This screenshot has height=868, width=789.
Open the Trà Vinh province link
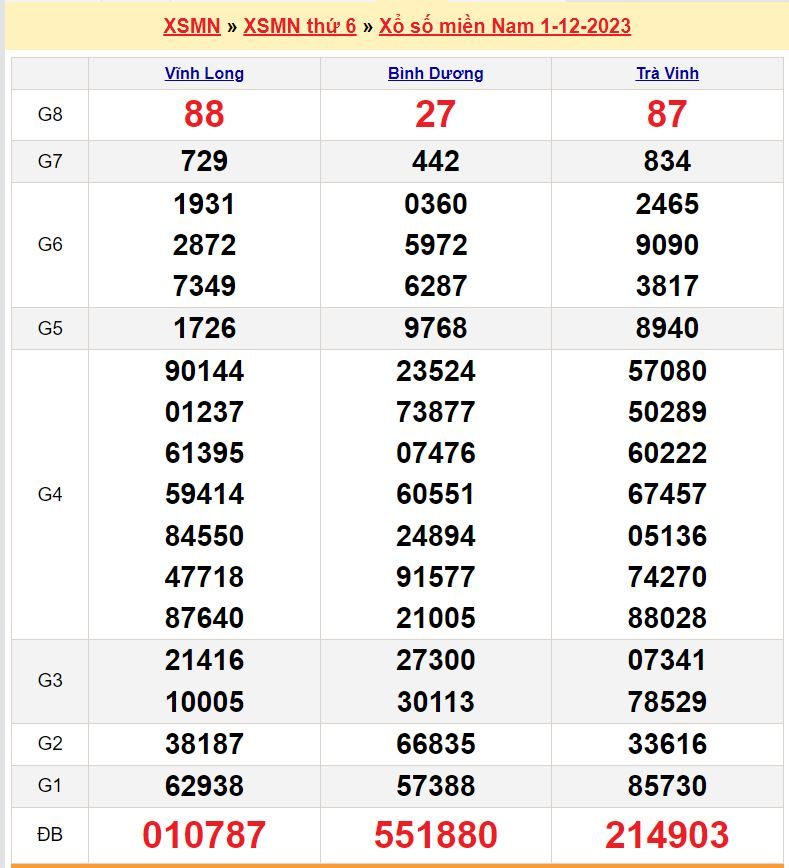667,73
